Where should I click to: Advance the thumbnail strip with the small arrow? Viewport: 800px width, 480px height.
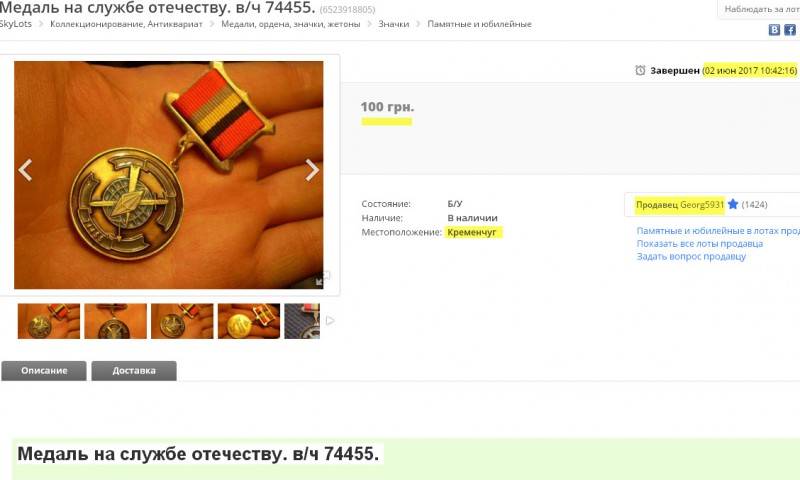point(330,321)
